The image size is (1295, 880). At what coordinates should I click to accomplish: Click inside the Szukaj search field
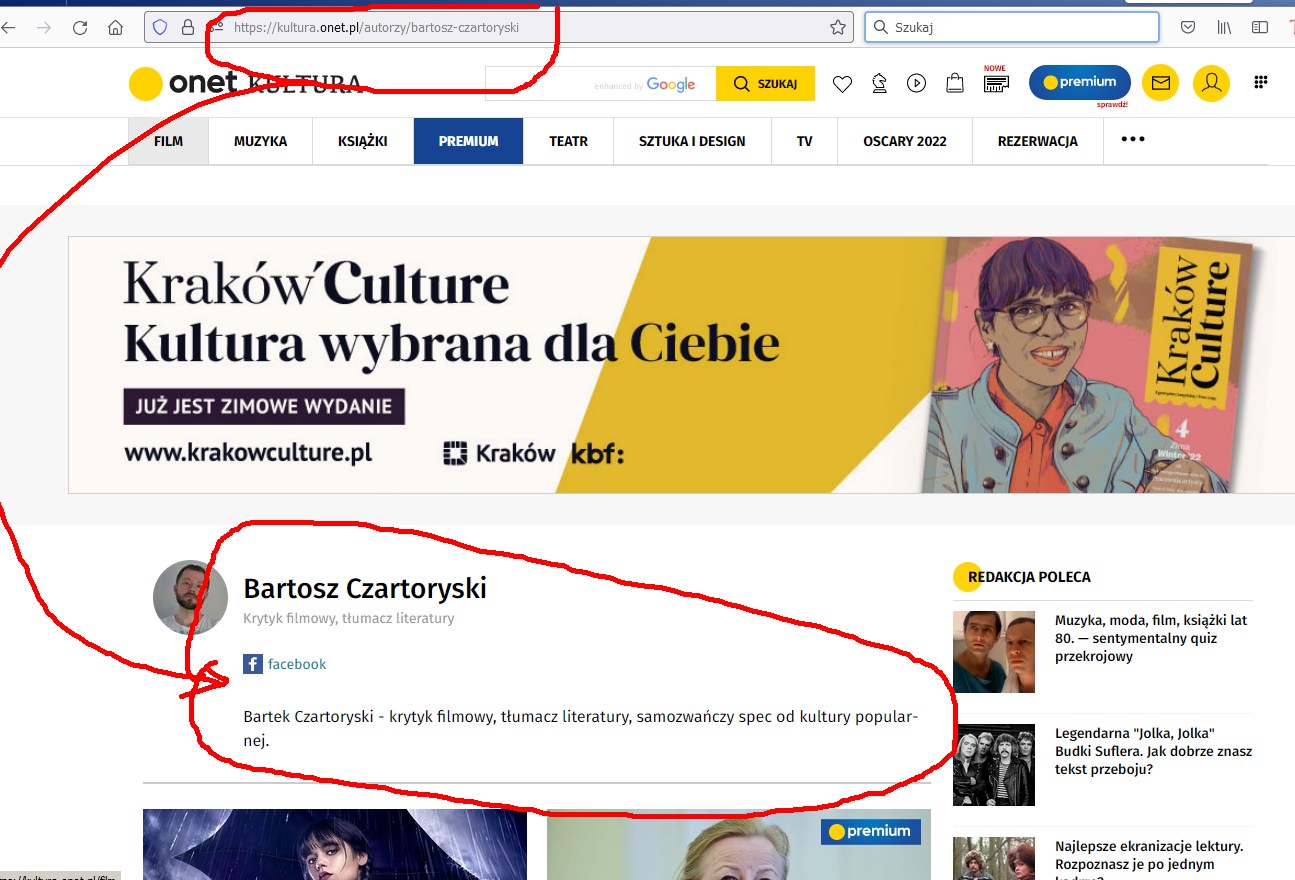[1010, 27]
